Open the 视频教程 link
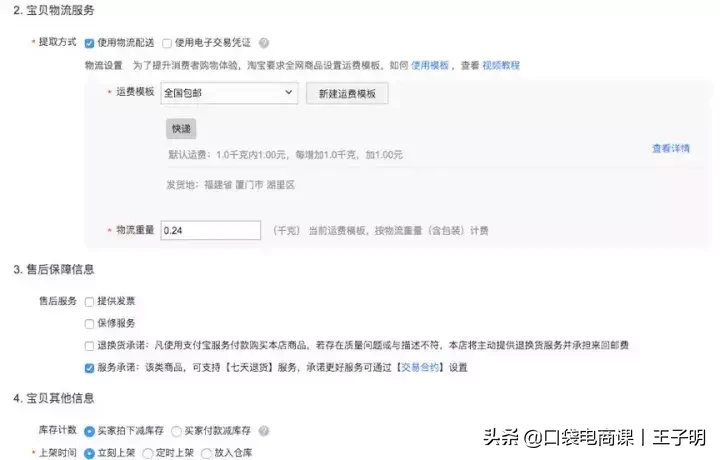Viewport: 720px width, 460px height. click(501, 65)
